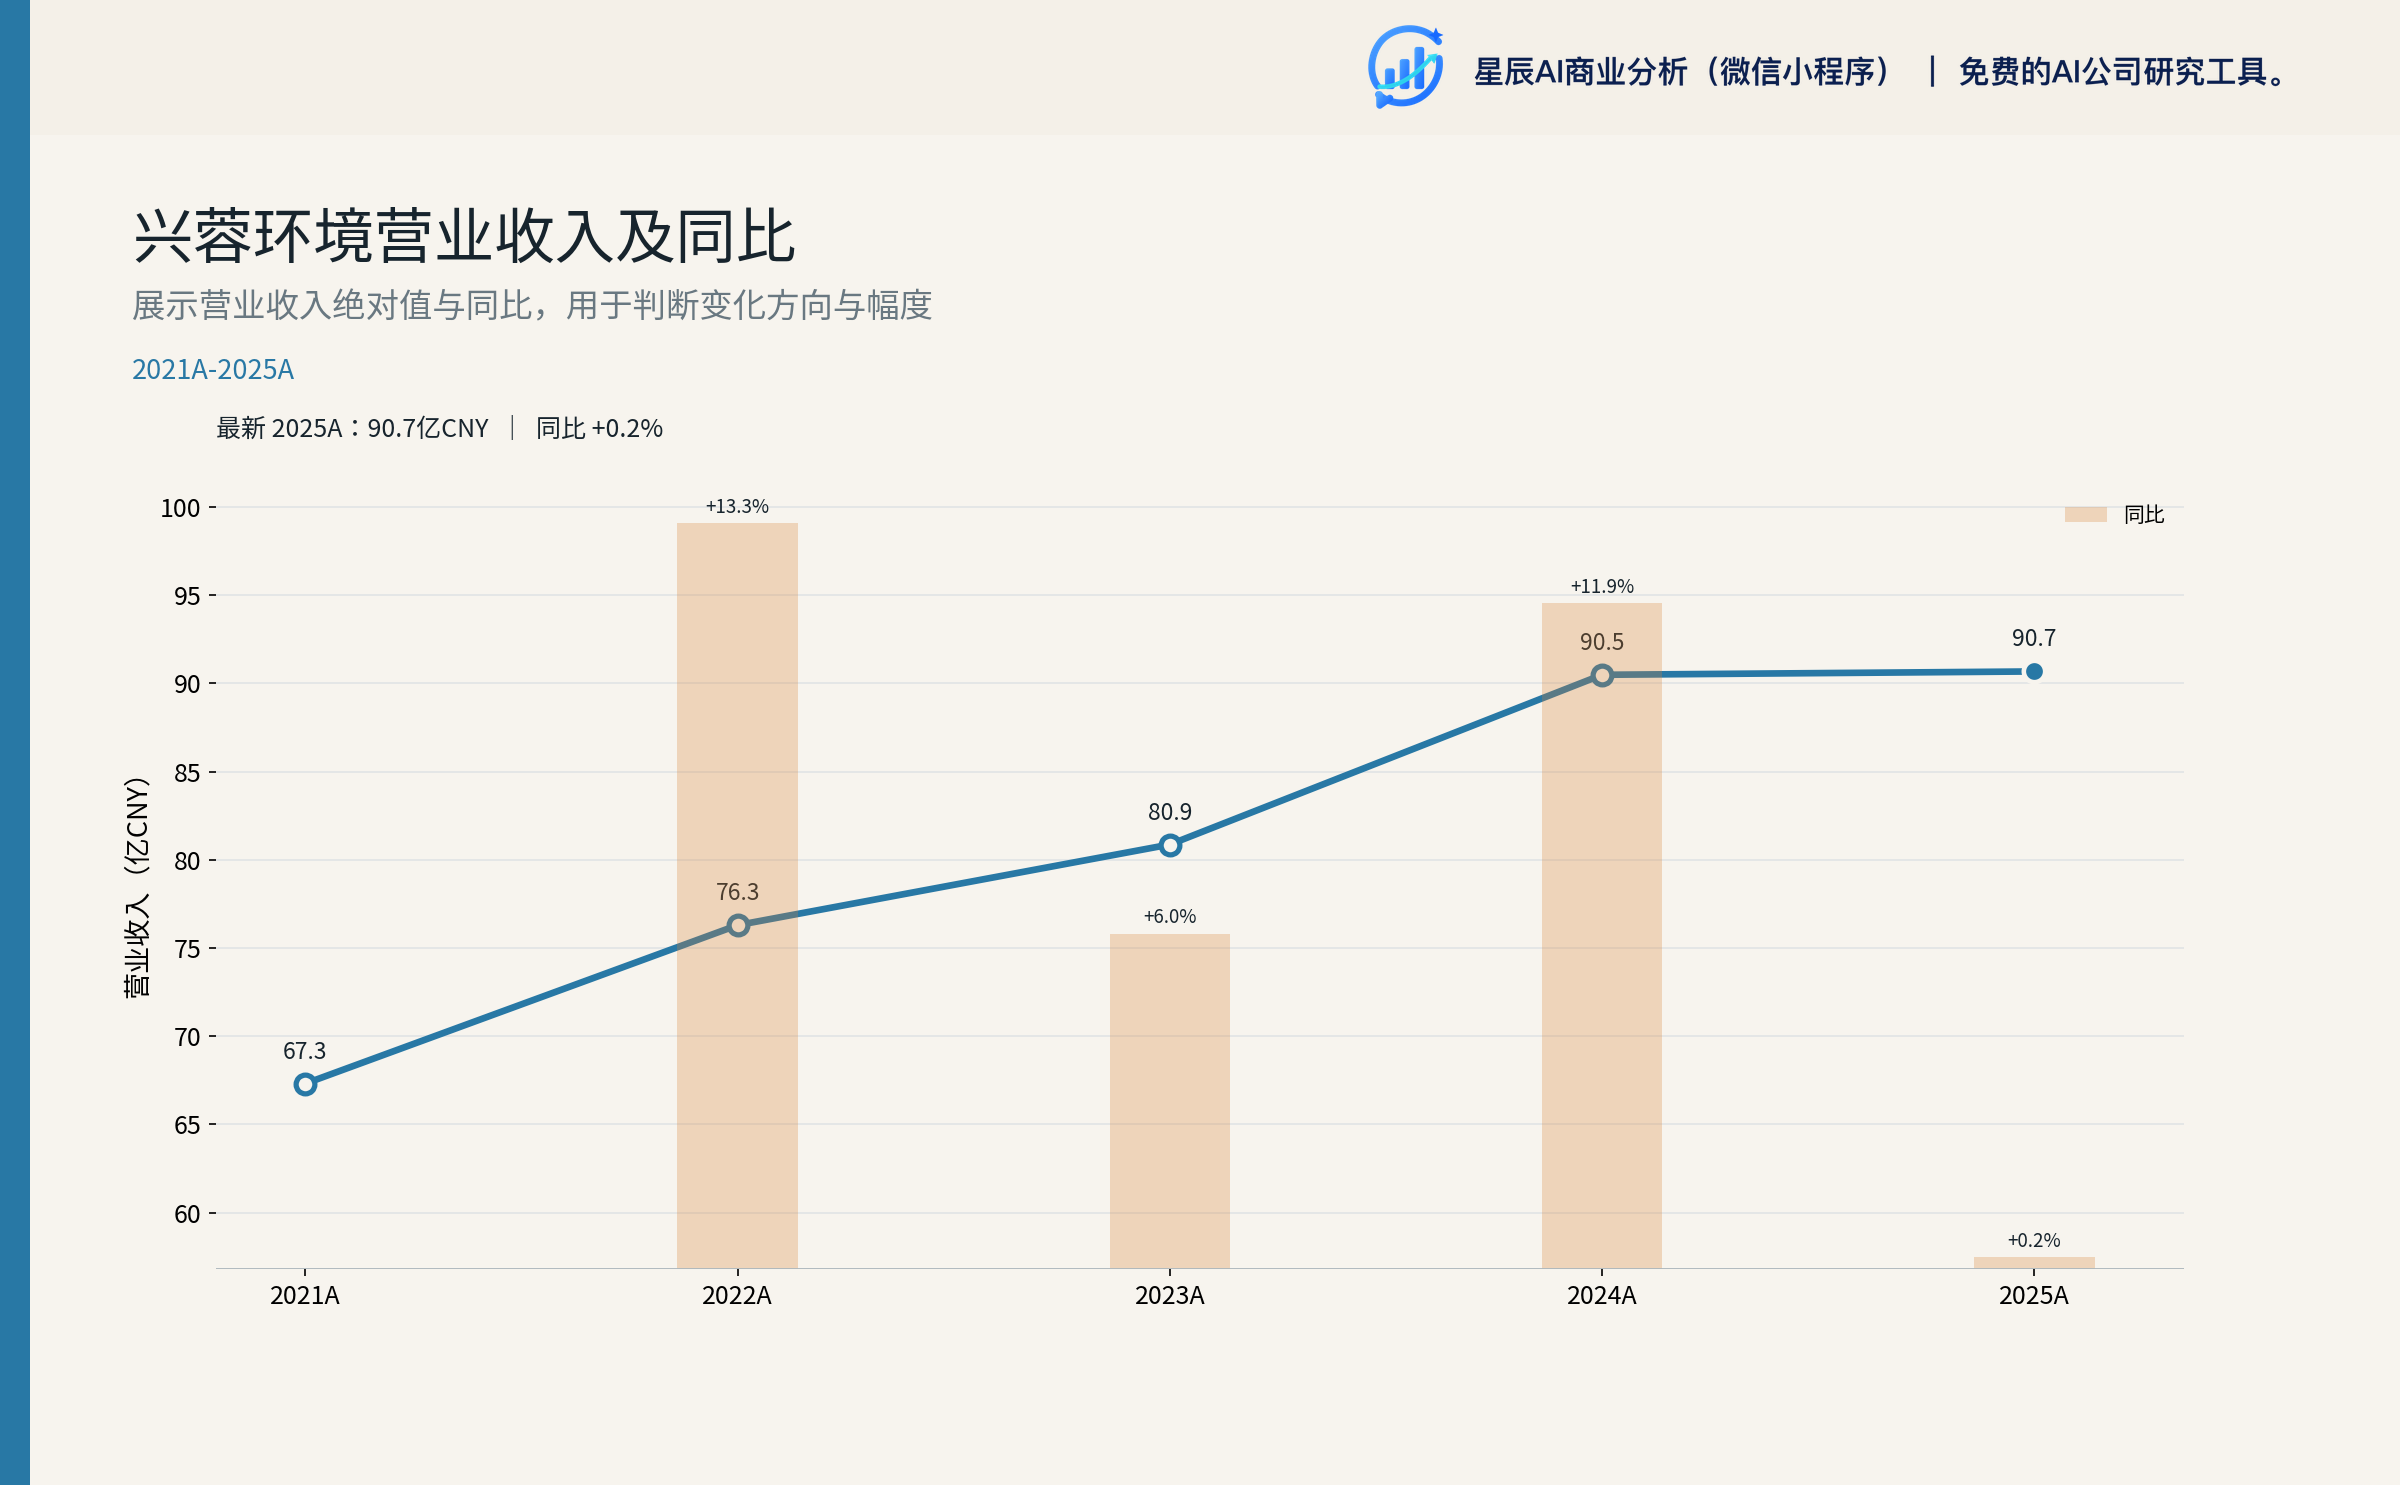Screen dimensions: 2400x1485
Task: Click the 2022A year-over-year bar
Action: point(737,895)
